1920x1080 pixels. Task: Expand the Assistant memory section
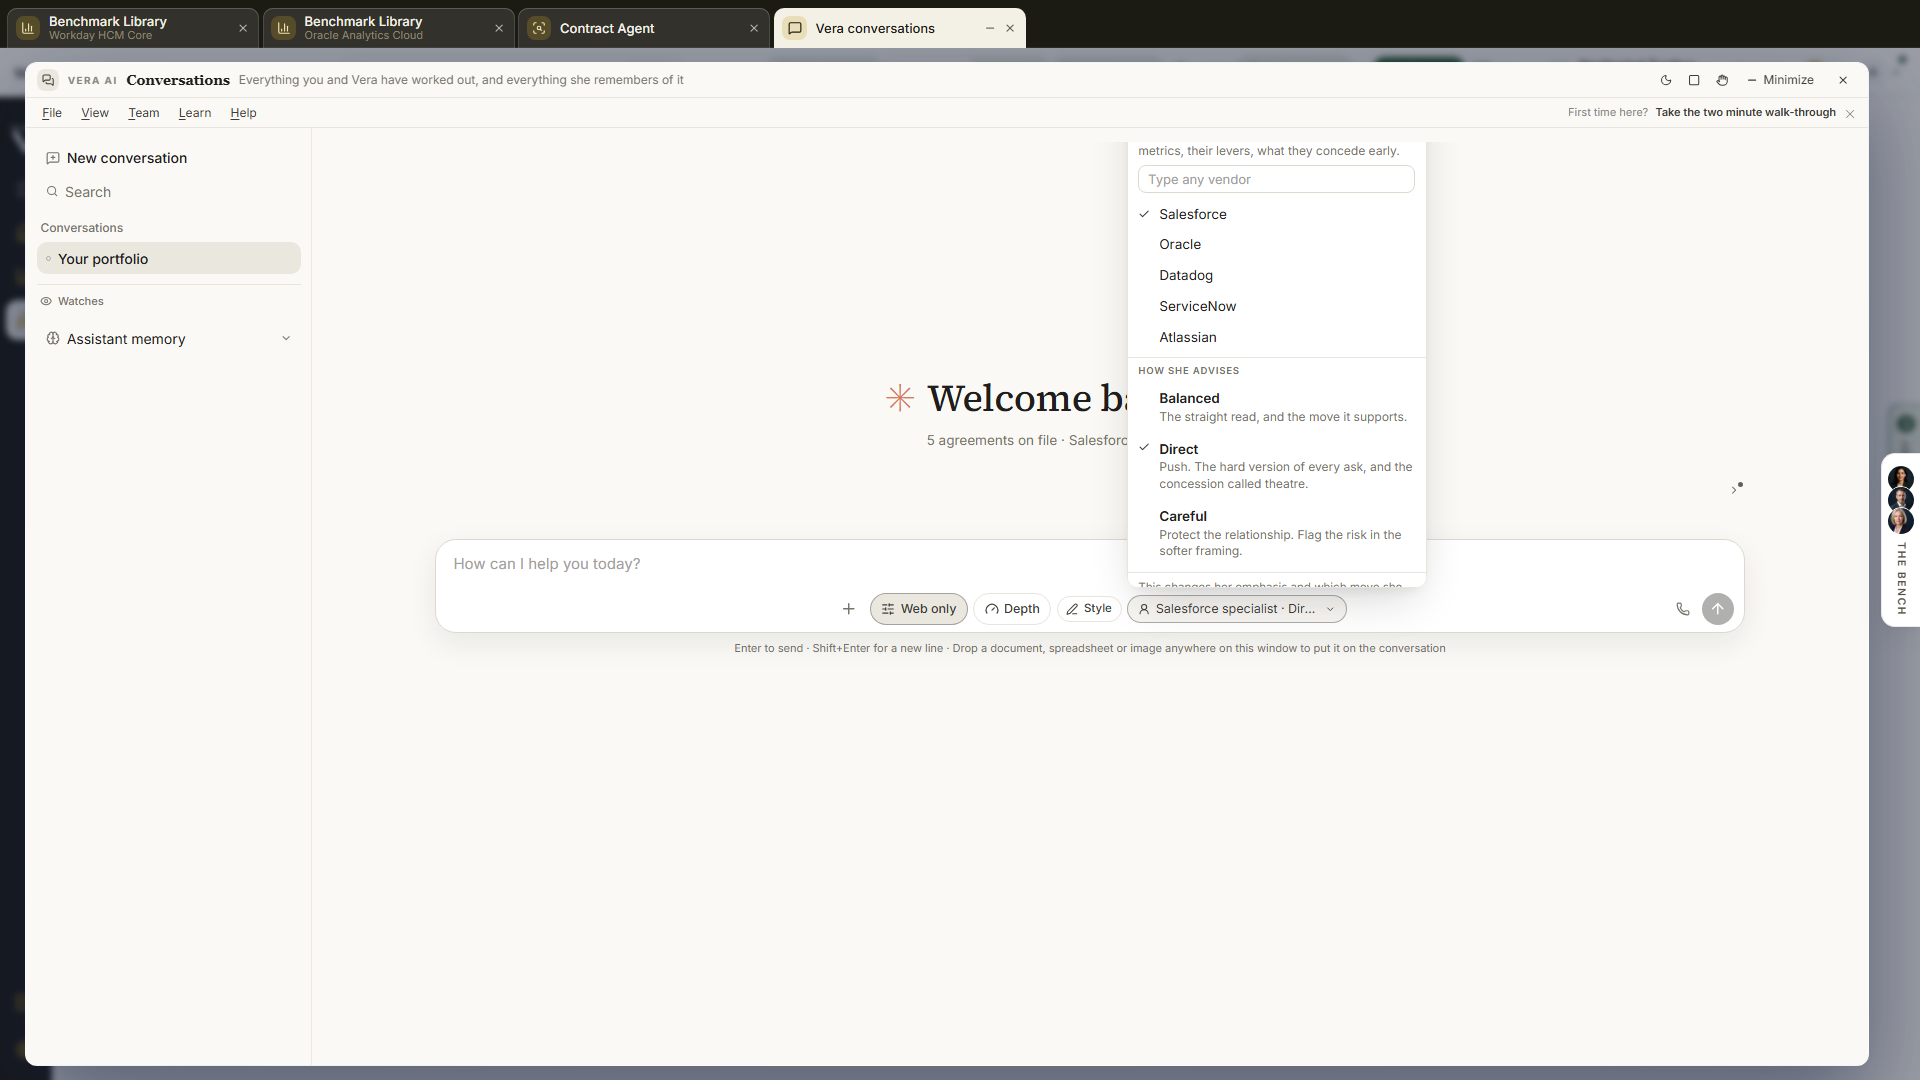click(169, 339)
